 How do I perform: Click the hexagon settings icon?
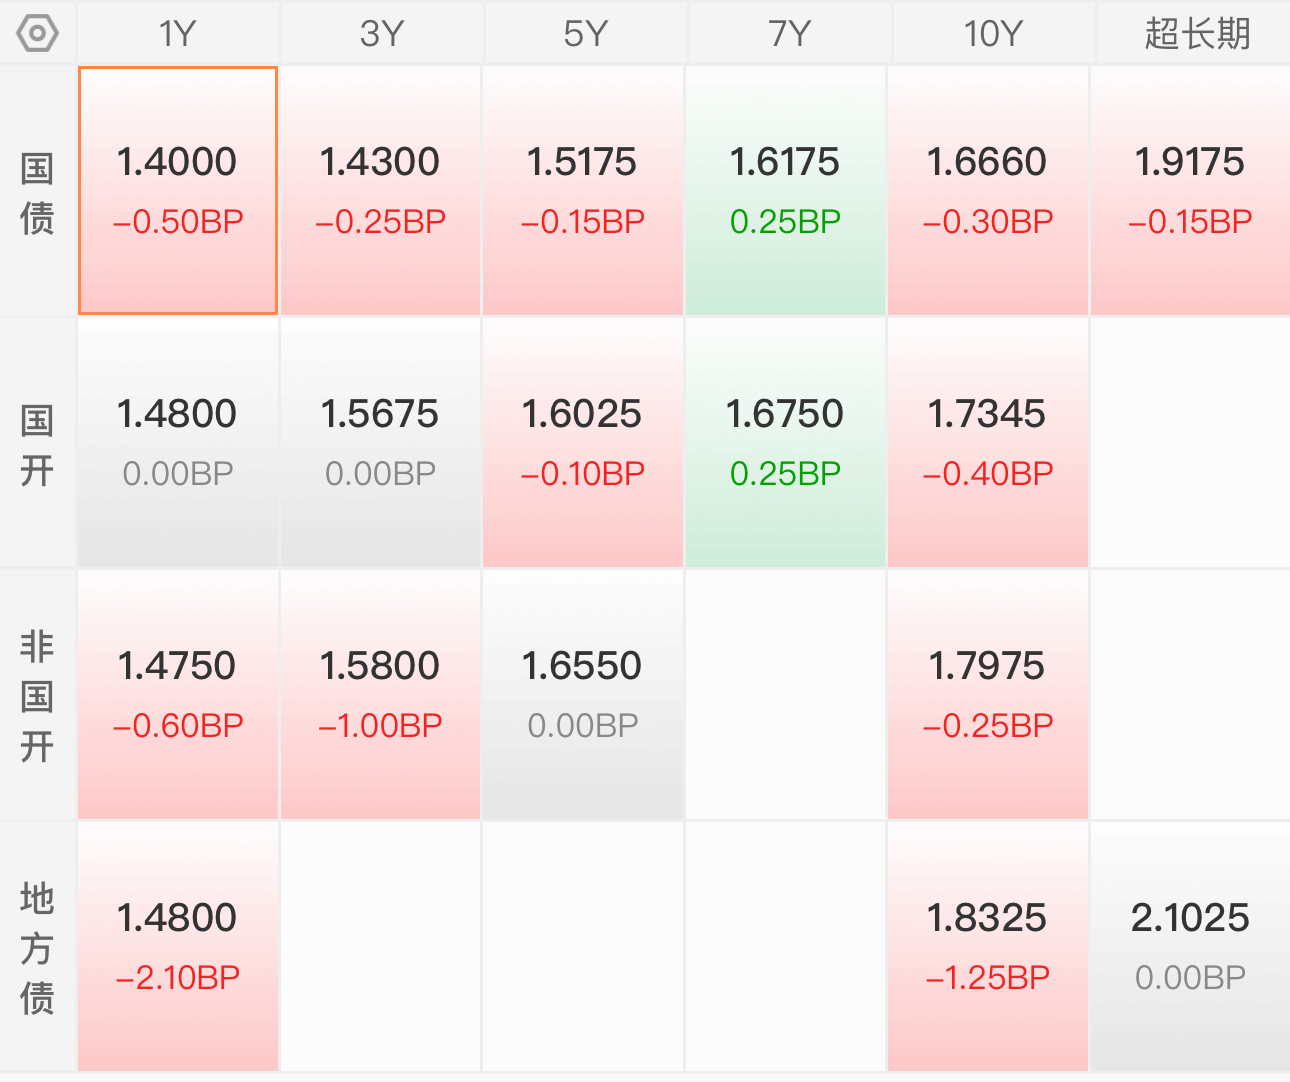coord(38,34)
